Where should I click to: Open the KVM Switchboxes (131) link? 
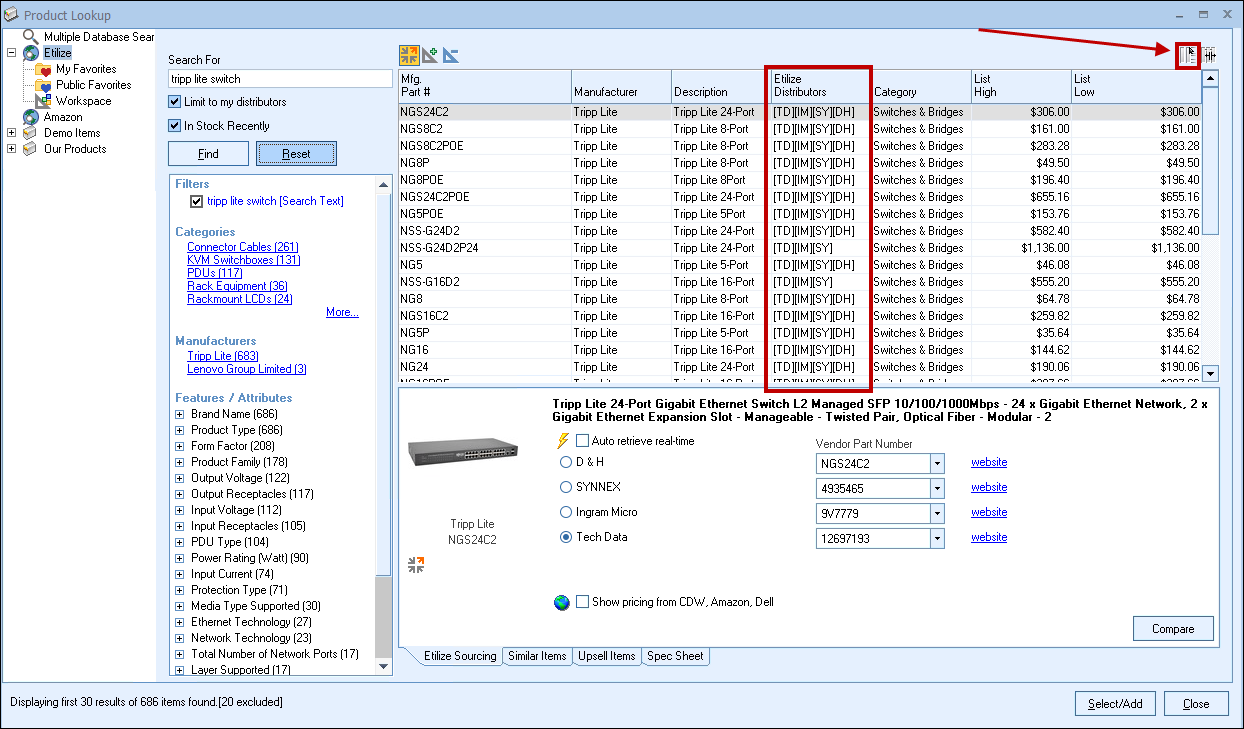click(x=244, y=260)
